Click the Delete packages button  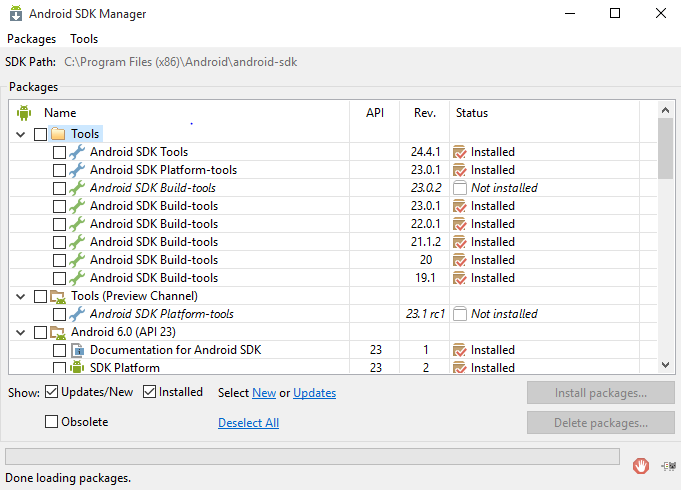[601, 423]
